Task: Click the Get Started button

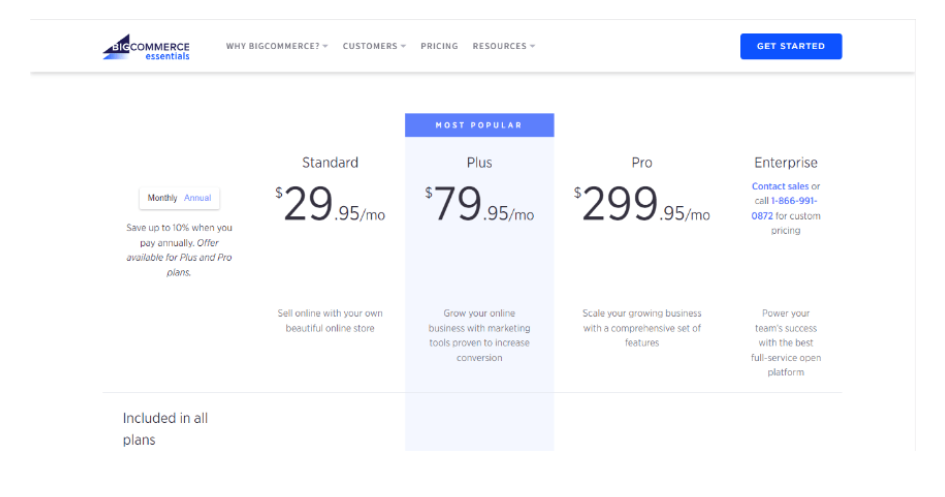Action: pyautogui.click(x=791, y=46)
